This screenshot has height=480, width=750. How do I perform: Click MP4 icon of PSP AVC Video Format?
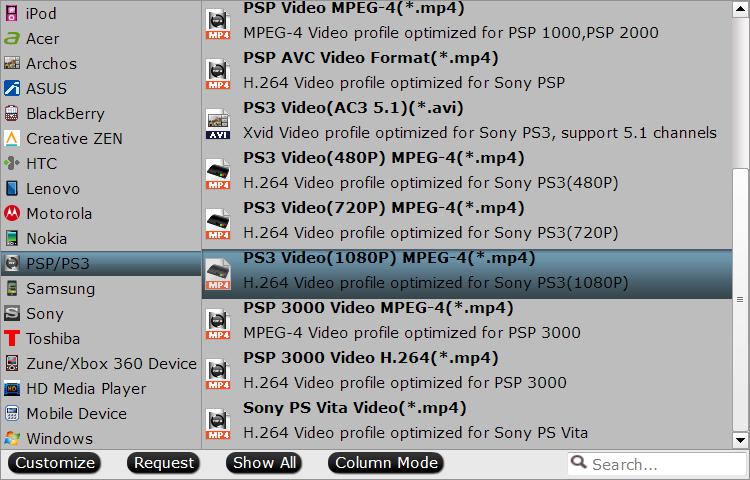pyautogui.click(x=218, y=74)
